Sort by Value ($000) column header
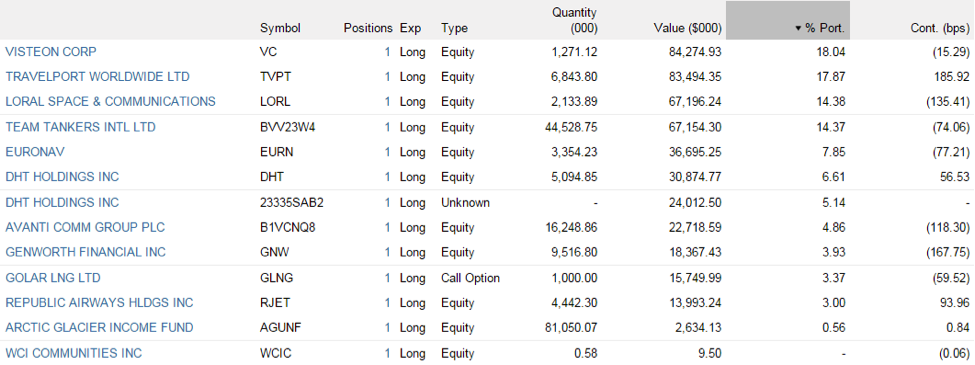The width and height of the screenshot is (975, 365). coord(687,28)
